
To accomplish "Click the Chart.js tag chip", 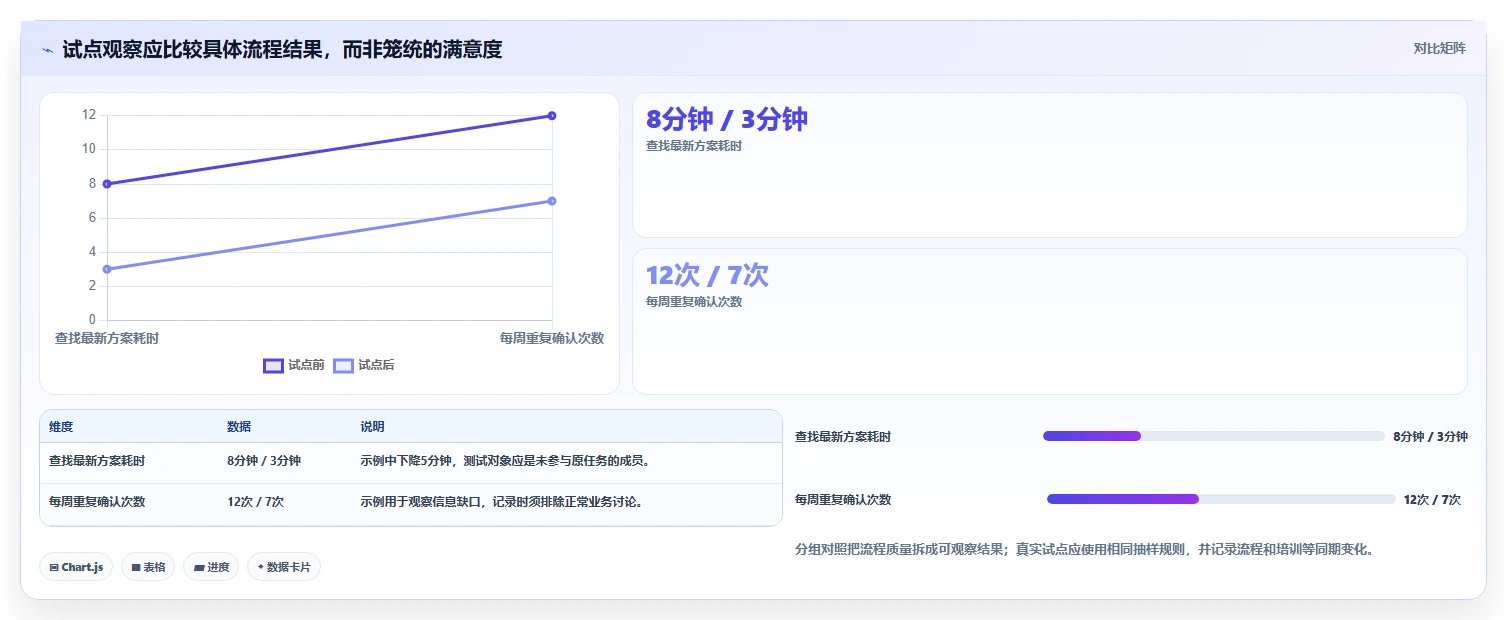I will (x=76, y=567).
